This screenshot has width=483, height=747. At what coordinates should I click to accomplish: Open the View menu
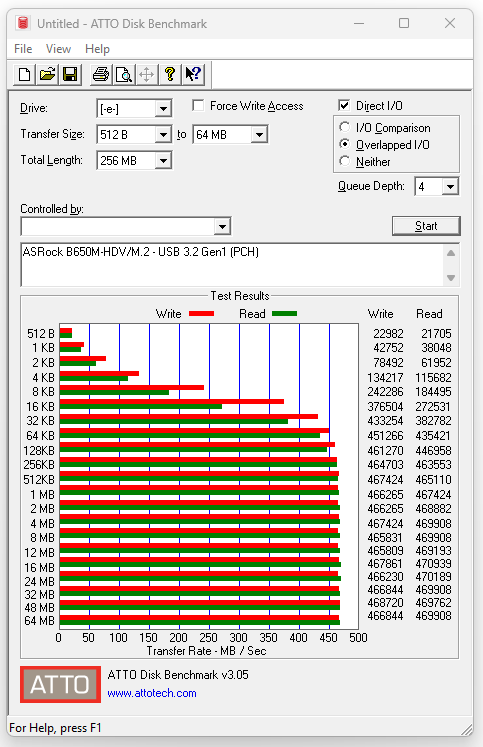pyautogui.click(x=58, y=49)
